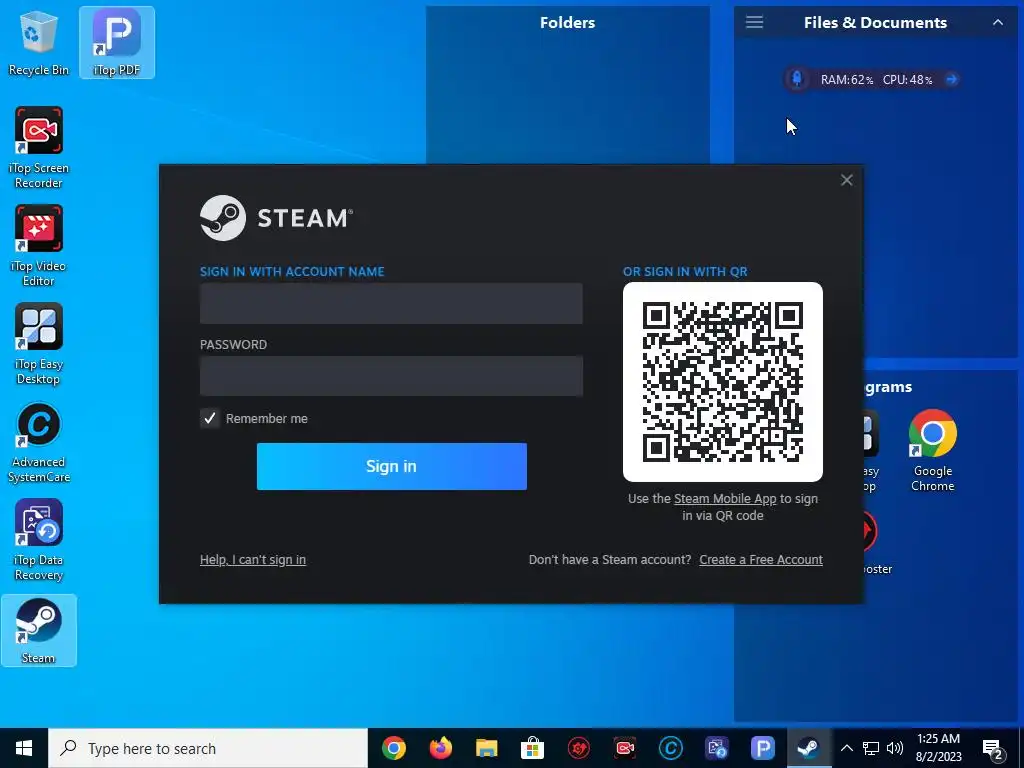The image size is (1024, 768).
Task: Open the network tray icon
Action: click(x=871, y=748)
